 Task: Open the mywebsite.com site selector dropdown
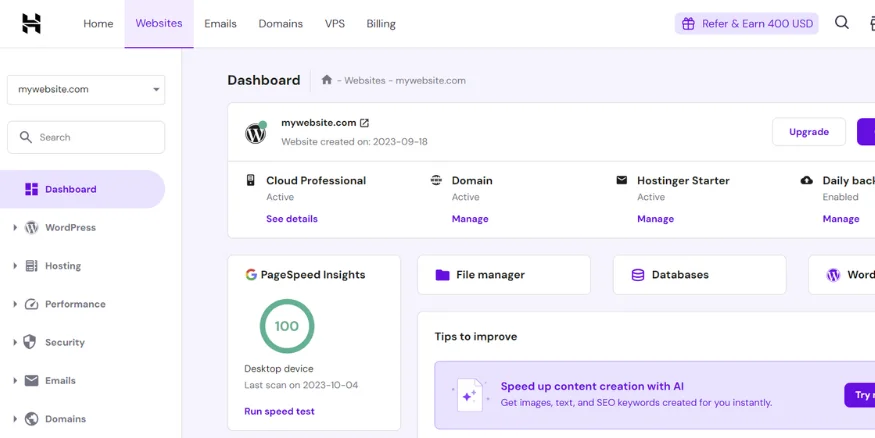click(86, 90)
